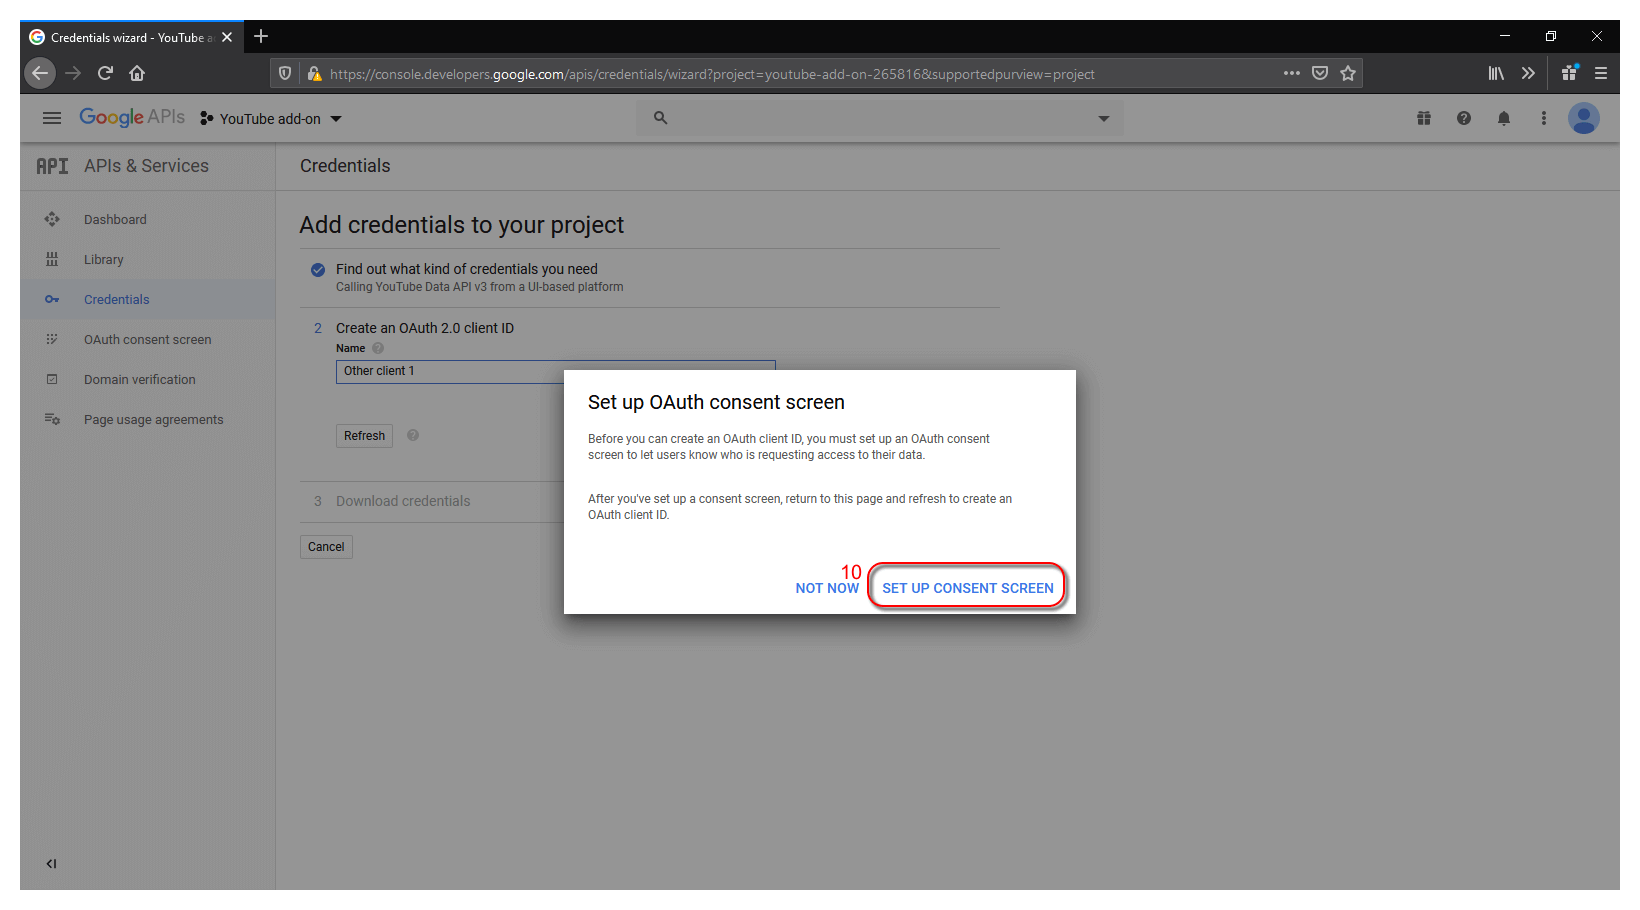Open the Firefox hamburger menu

tap(1601, 73)
